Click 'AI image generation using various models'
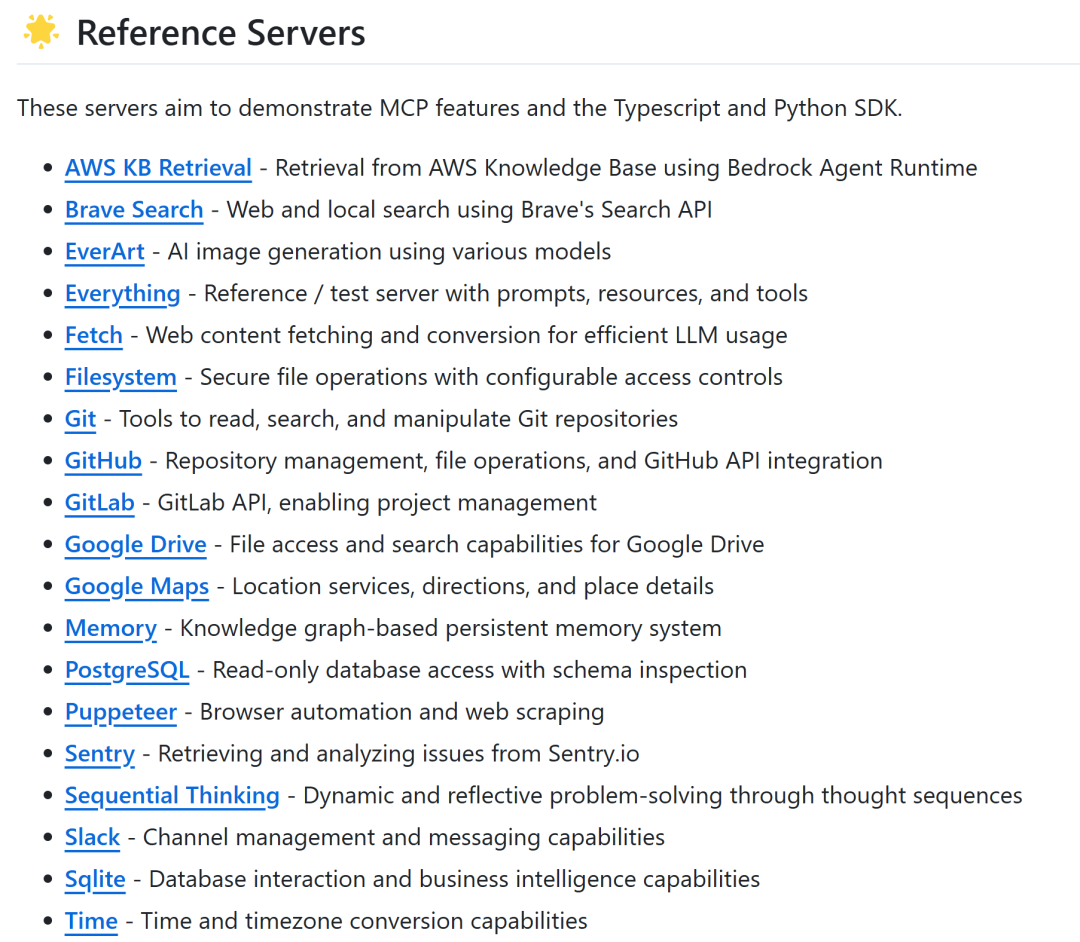 tap(389, 251)
